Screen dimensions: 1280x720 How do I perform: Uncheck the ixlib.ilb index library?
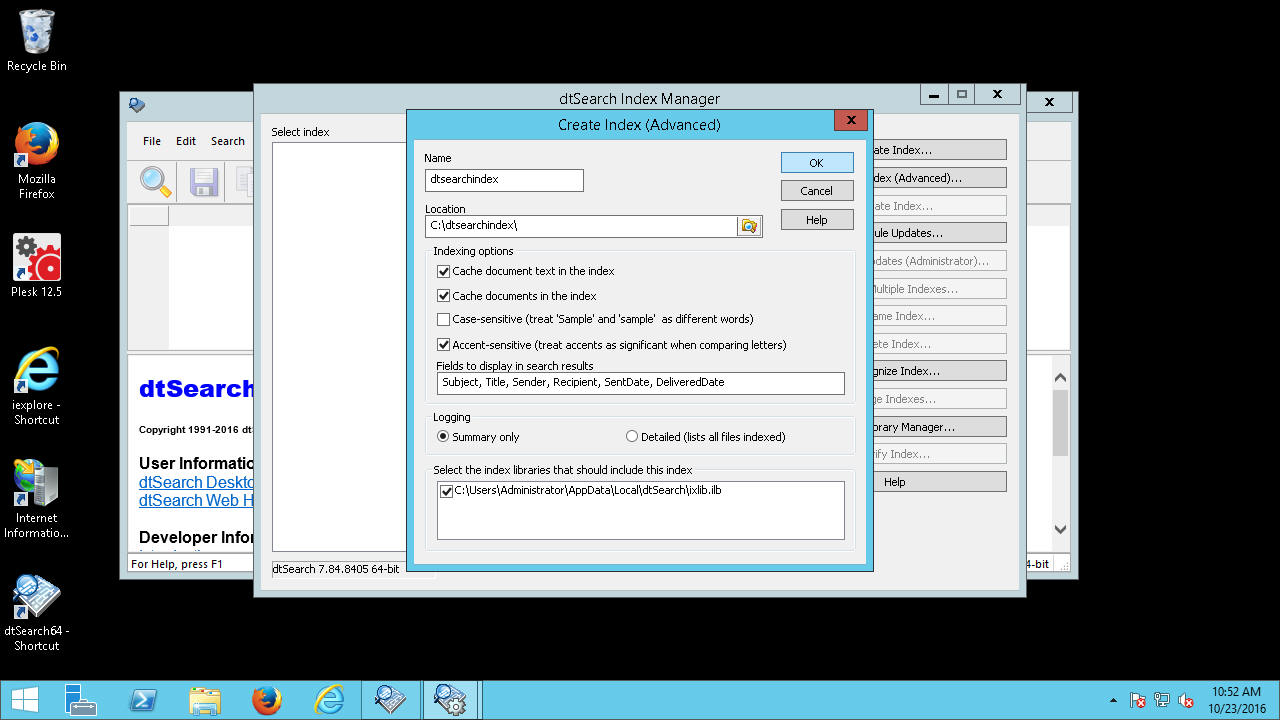(x=446, y=491)
